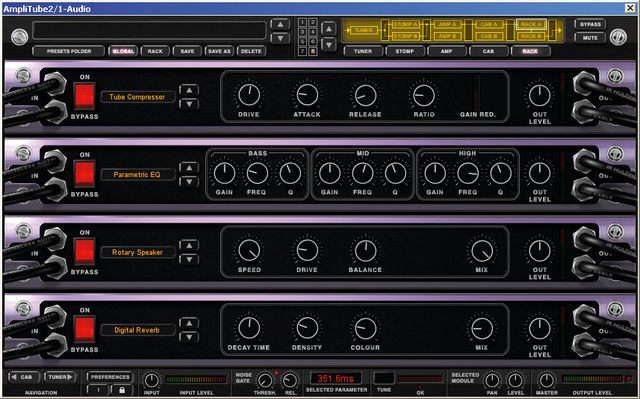
Task: Switch to the CAB module tab
Action: point(489,51)
